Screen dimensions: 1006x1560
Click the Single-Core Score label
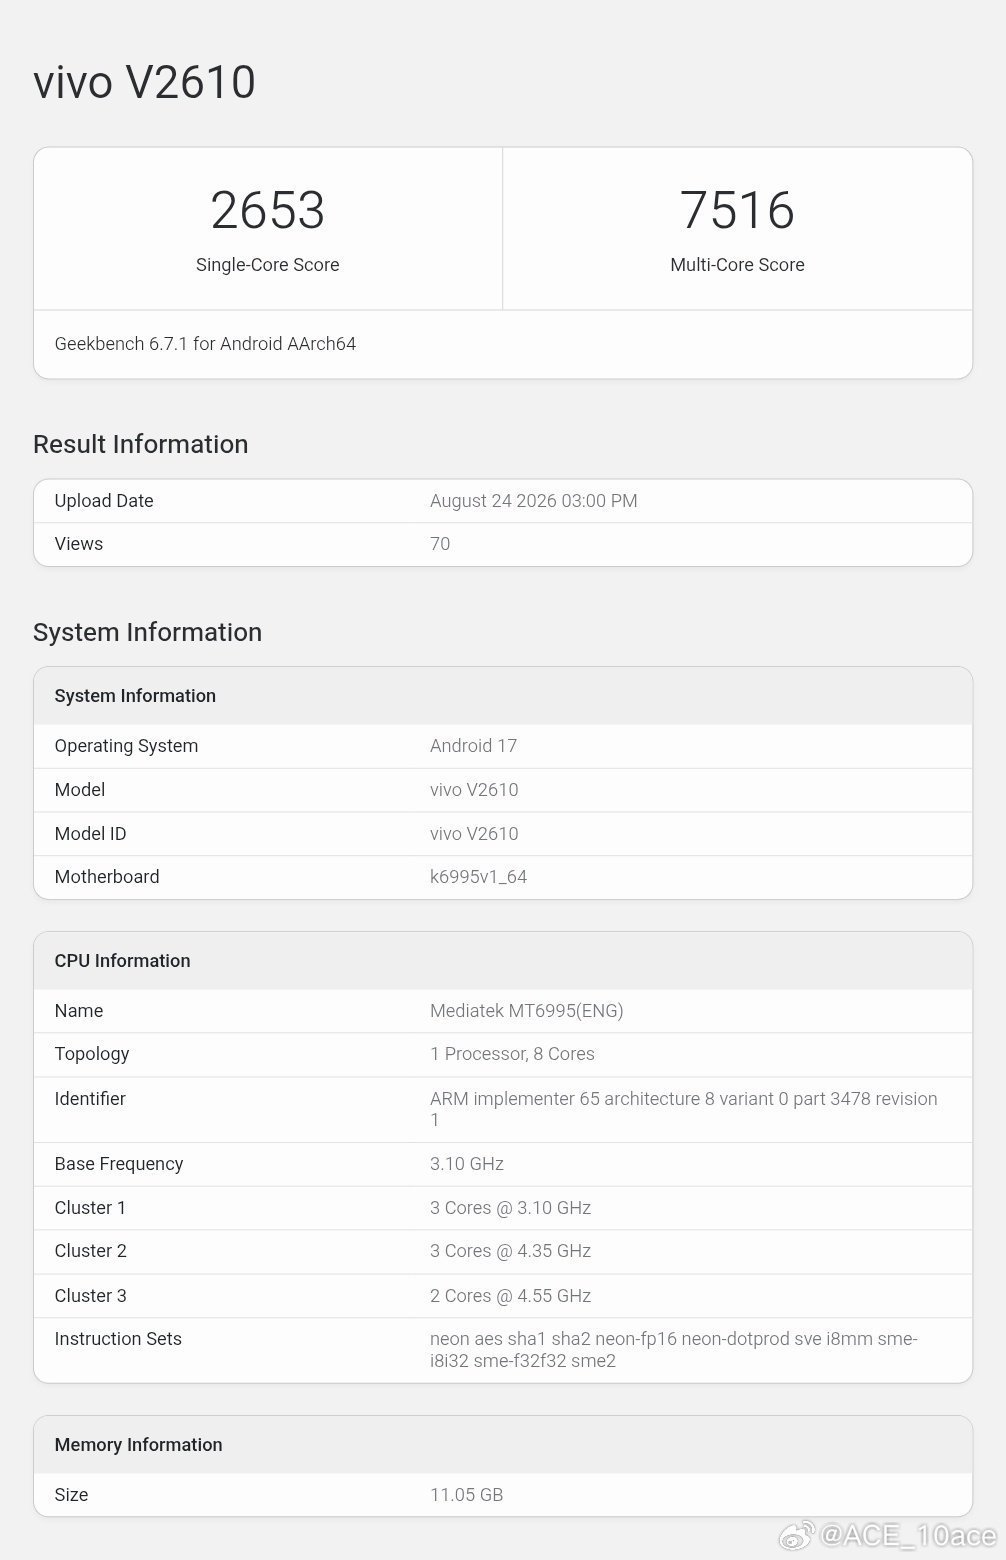coord(267,265)
